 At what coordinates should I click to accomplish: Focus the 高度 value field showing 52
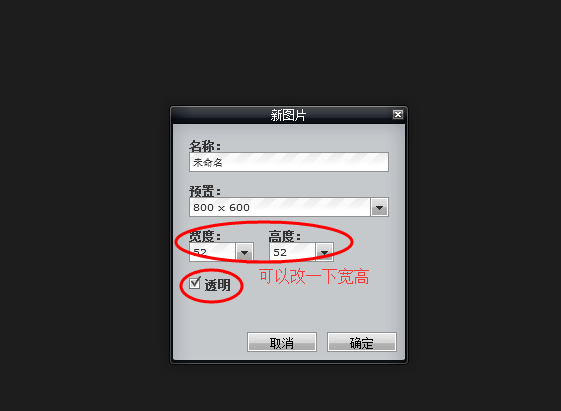tap(292, 252)
